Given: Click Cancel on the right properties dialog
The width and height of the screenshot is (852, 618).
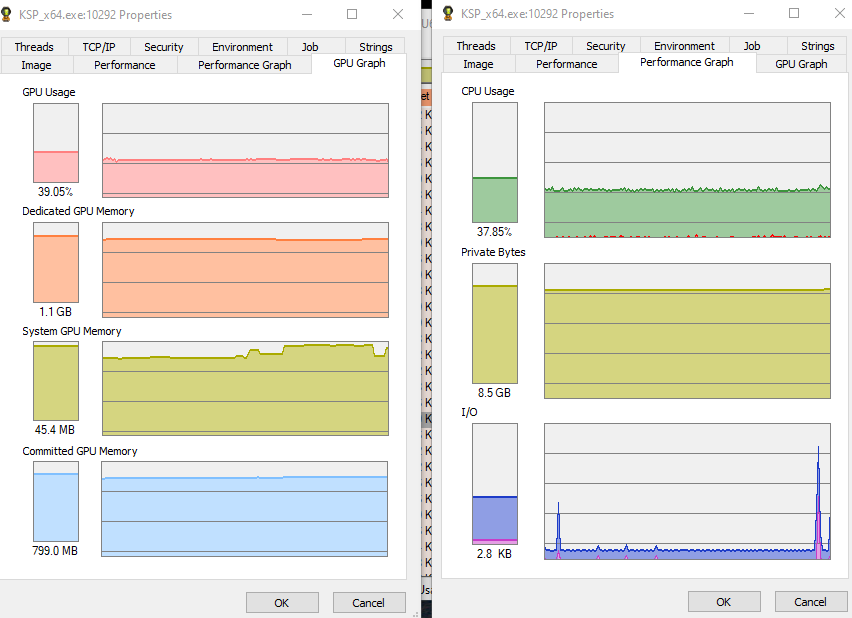Looking at the screenshot, I should 811,601.
